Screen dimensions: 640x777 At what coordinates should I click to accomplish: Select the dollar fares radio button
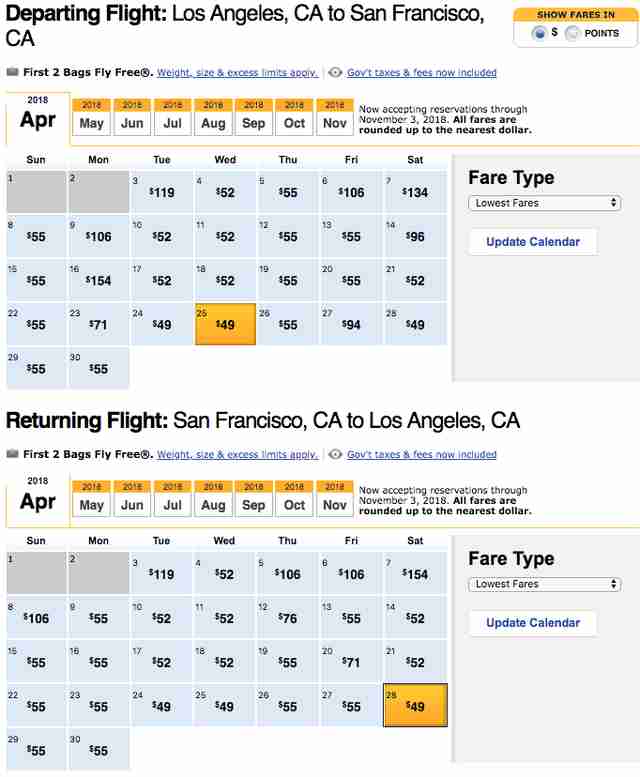tap(538, 33)
